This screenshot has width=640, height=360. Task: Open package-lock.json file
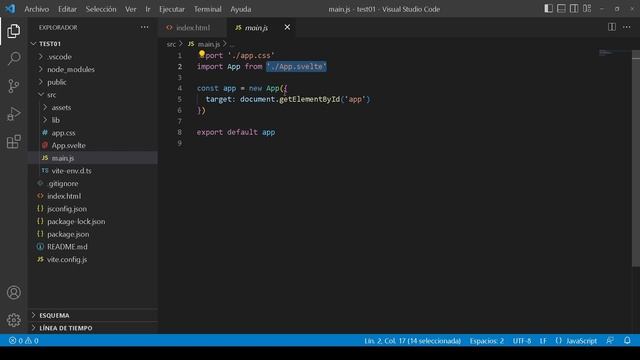coord(93,221)
